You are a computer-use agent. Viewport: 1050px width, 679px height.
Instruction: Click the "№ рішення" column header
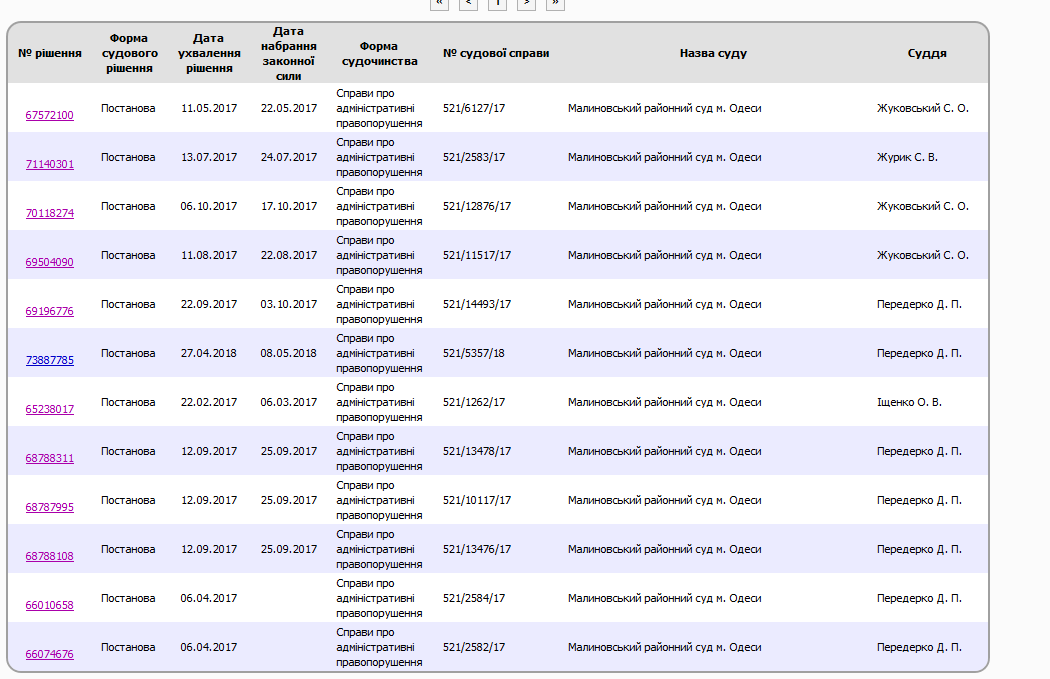pos(49,53)
